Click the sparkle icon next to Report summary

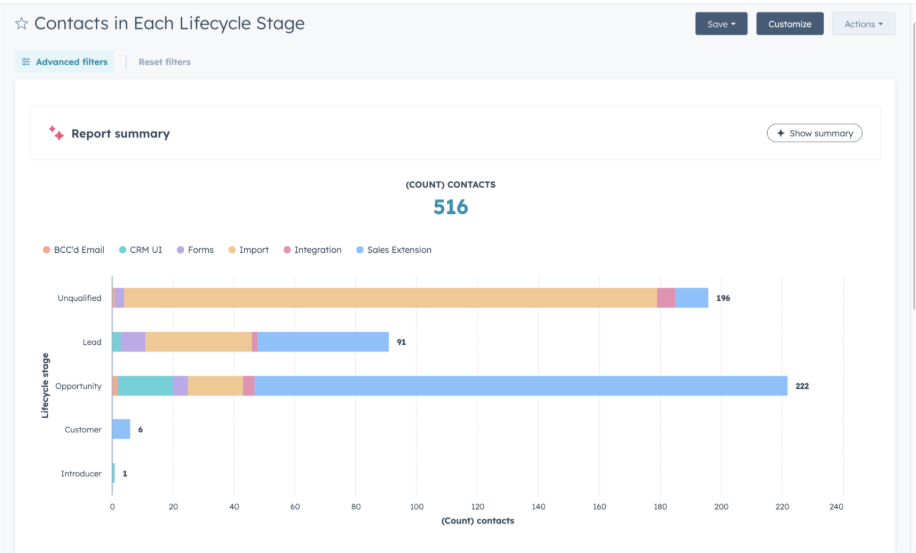pyautogui.click(x=56, y=133)
